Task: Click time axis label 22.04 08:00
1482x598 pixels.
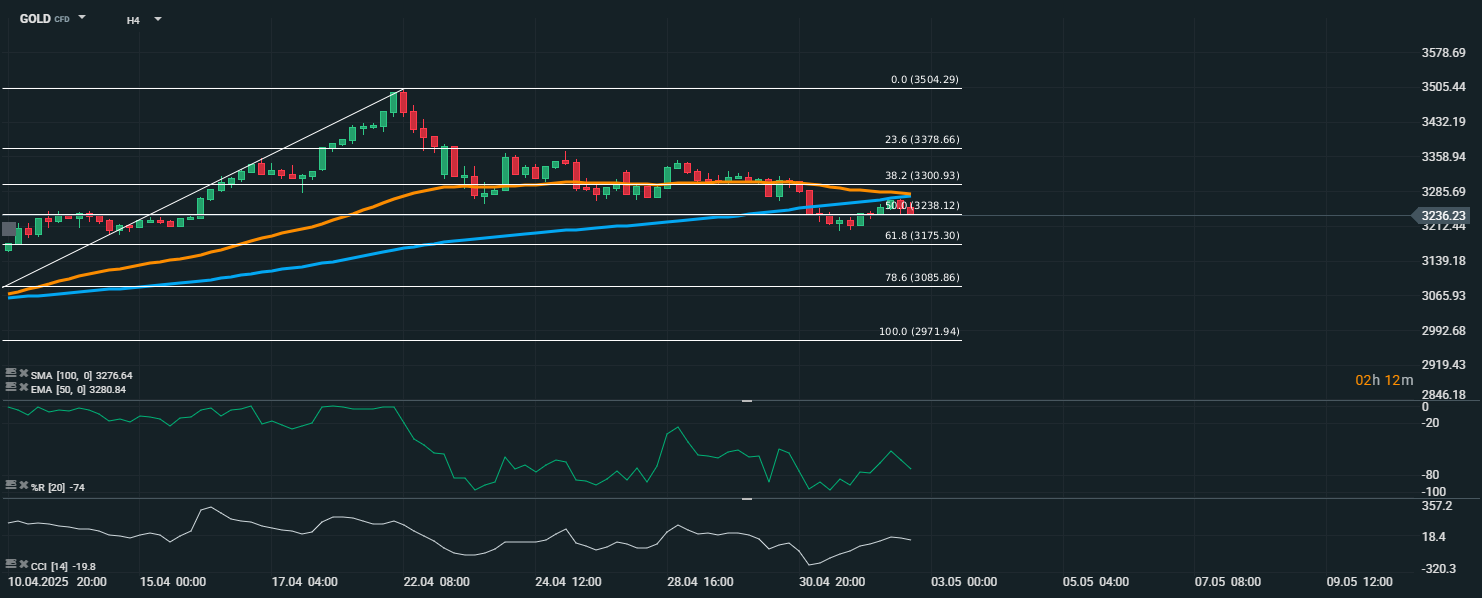Action: pyautogui.click(x=437, y=581)
